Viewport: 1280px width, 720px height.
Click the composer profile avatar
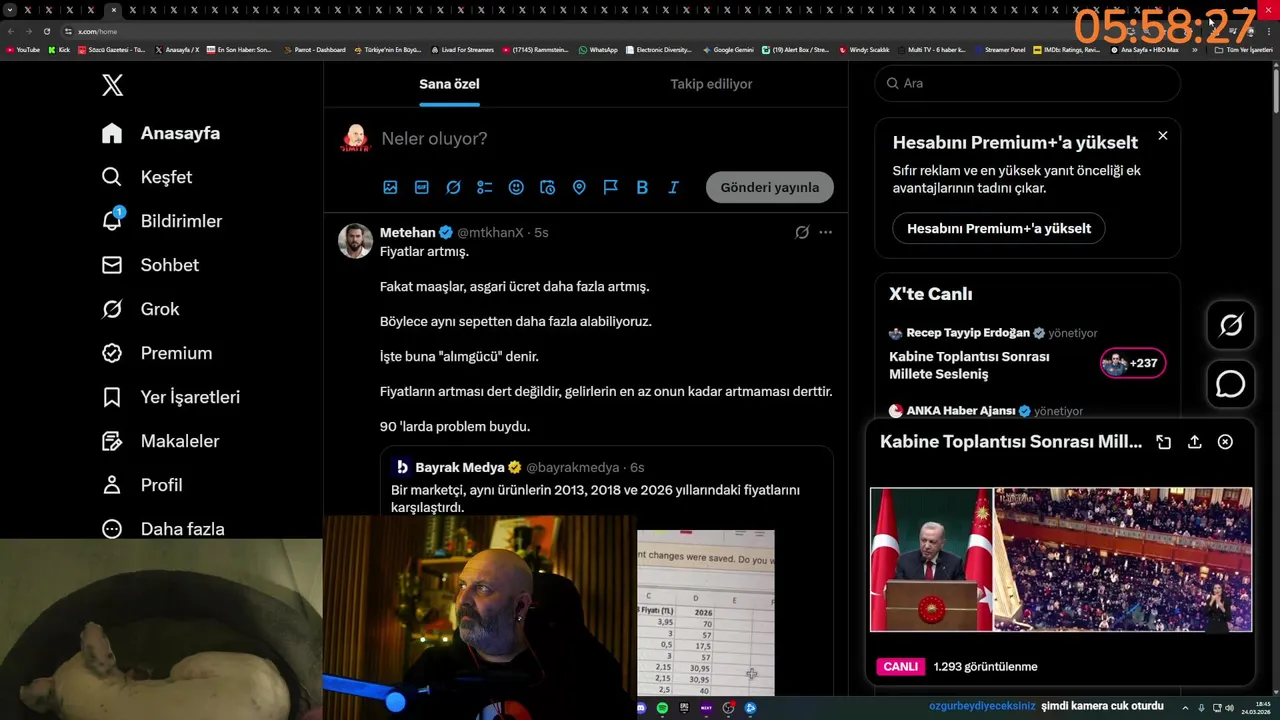click(x=355, y=138)
